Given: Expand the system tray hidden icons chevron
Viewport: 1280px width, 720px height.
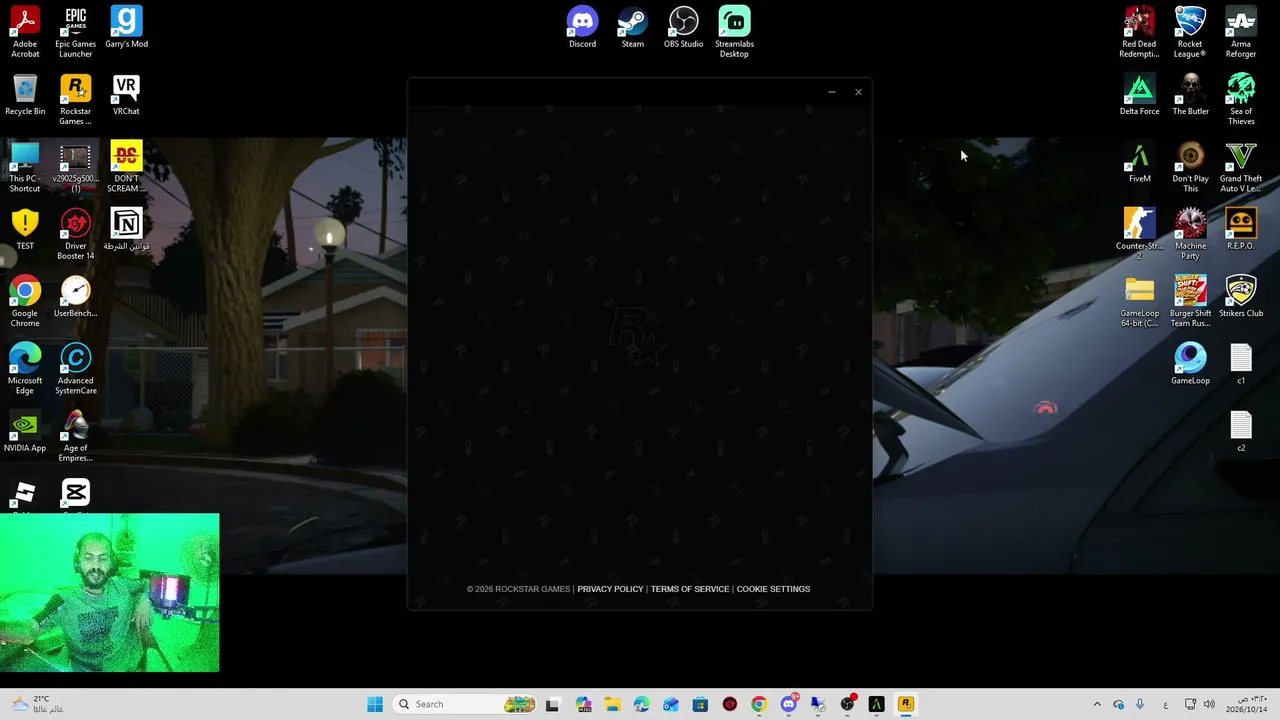Looking at the screenshot, I should (x=1097, y=704).
